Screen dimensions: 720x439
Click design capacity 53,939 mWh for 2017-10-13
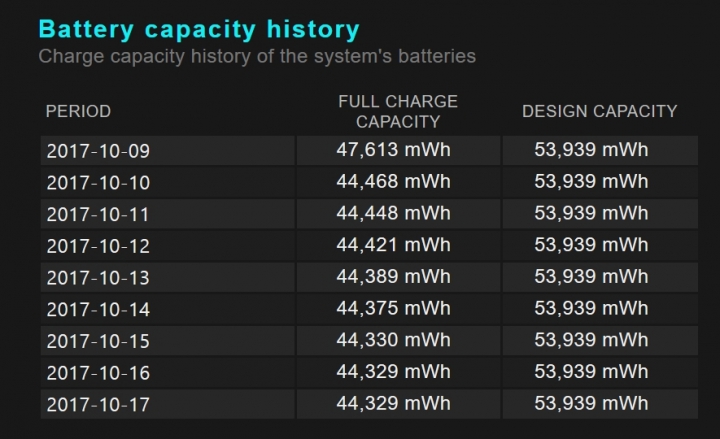pos(591,277)
